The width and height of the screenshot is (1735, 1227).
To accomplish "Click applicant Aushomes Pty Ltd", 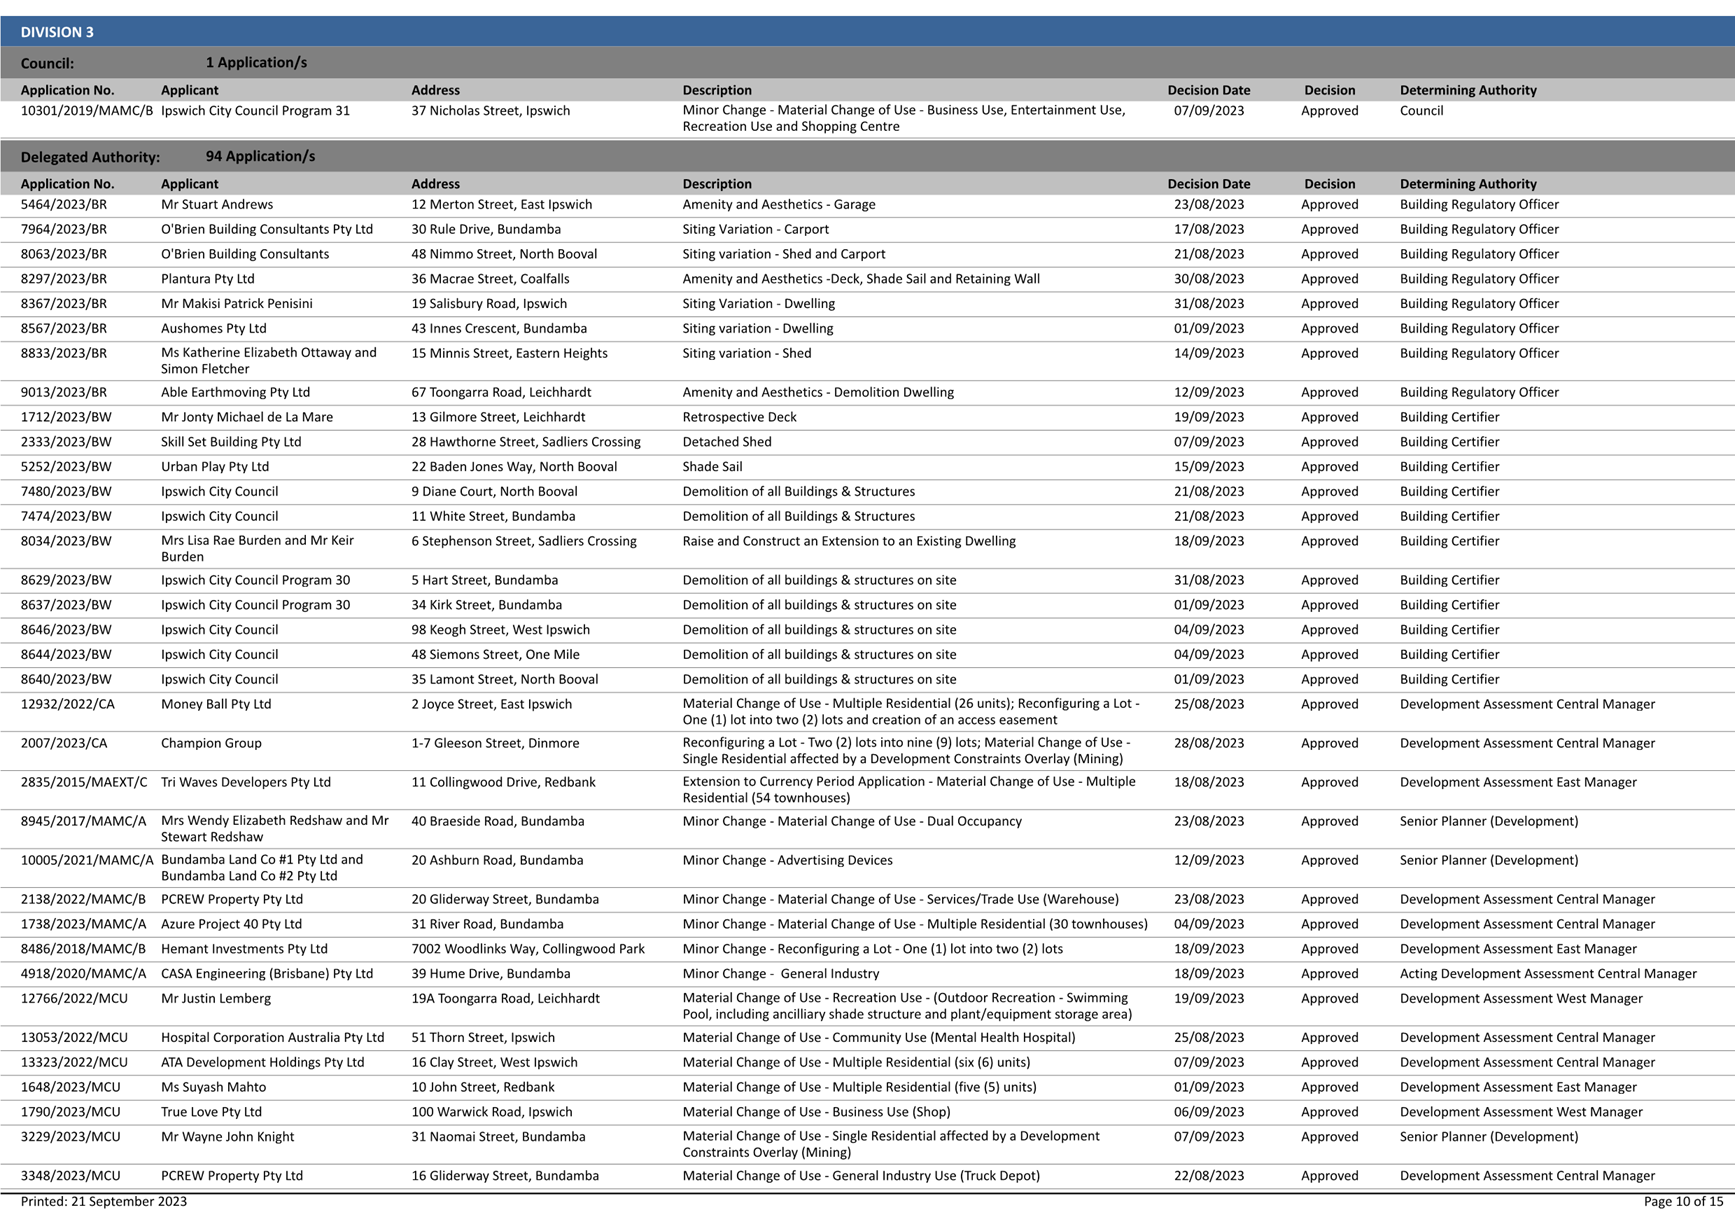I will pyautogui.click(x=214, y=329).
